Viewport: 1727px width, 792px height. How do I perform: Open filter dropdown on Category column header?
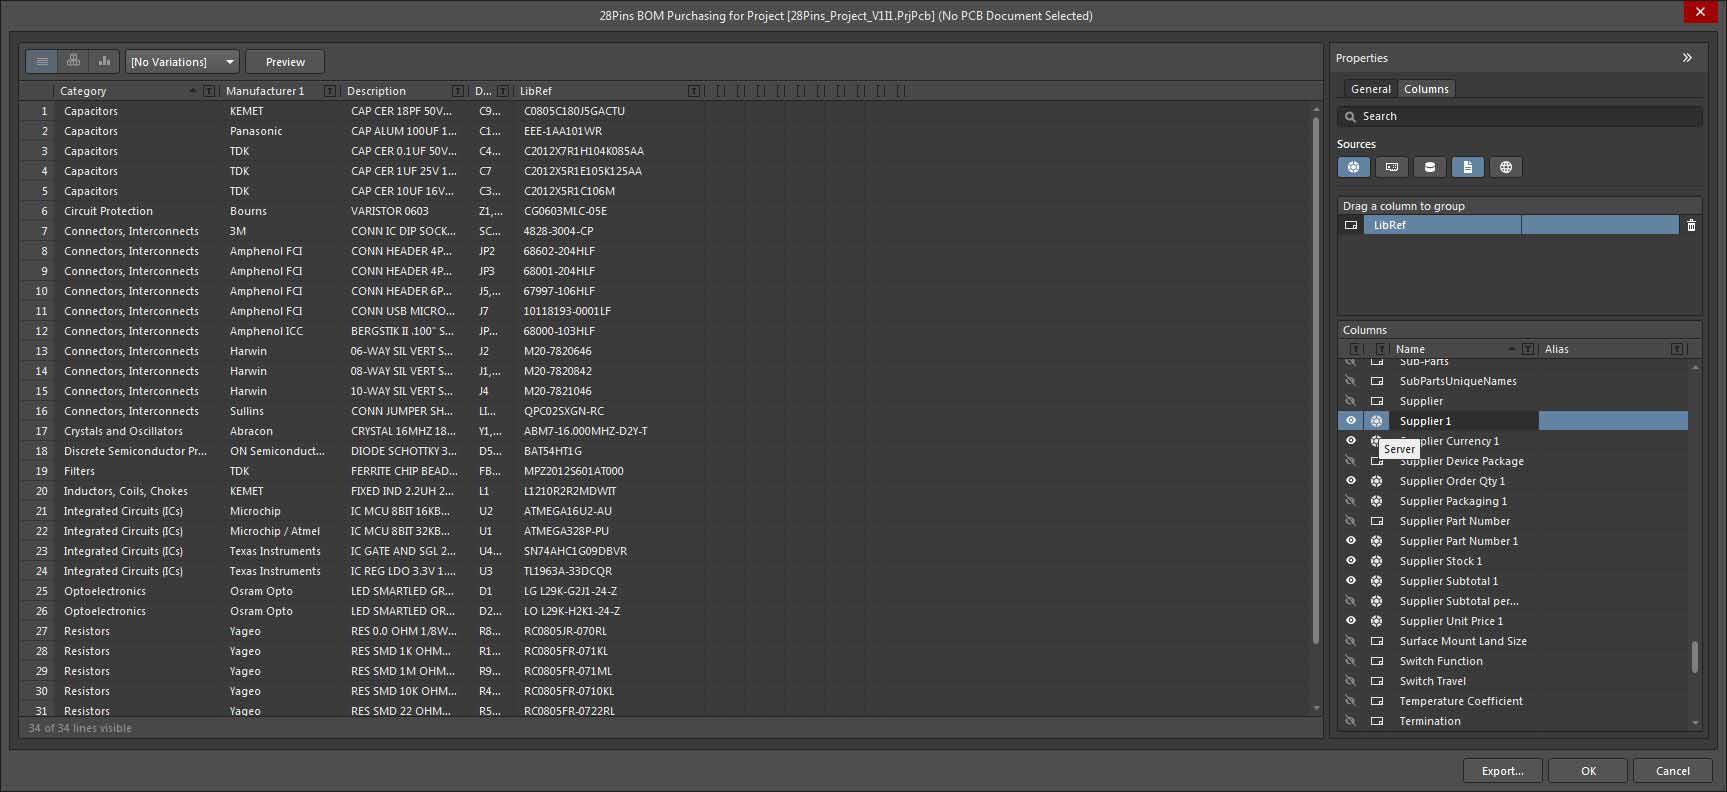tap(209, 91)
